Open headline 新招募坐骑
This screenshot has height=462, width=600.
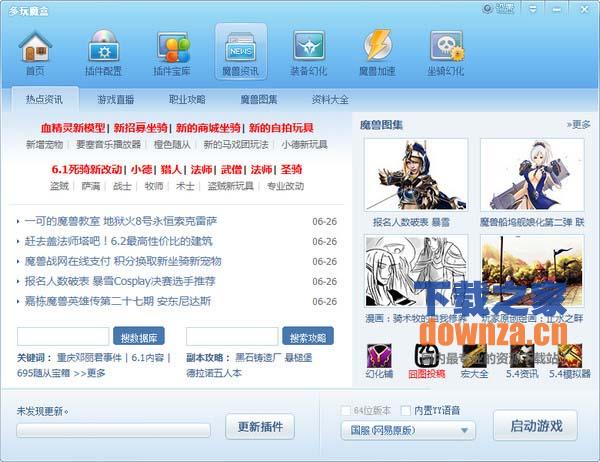(140, 128)
